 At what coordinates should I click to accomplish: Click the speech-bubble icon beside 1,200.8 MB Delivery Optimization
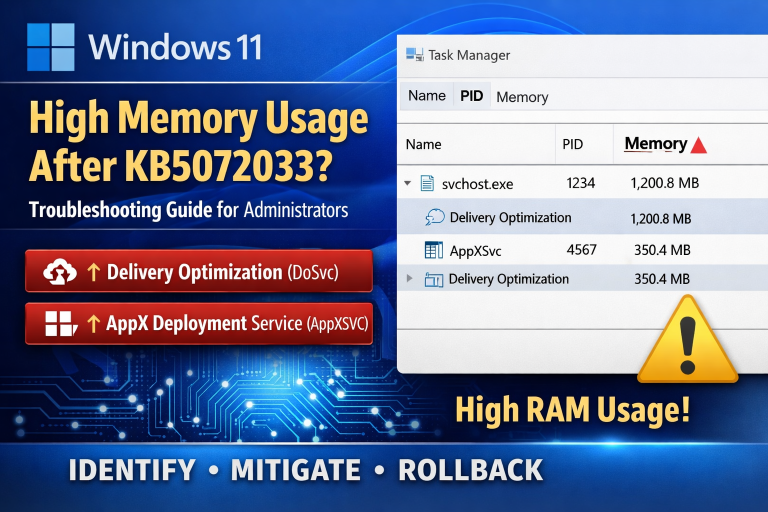click(x=435, y=217)
